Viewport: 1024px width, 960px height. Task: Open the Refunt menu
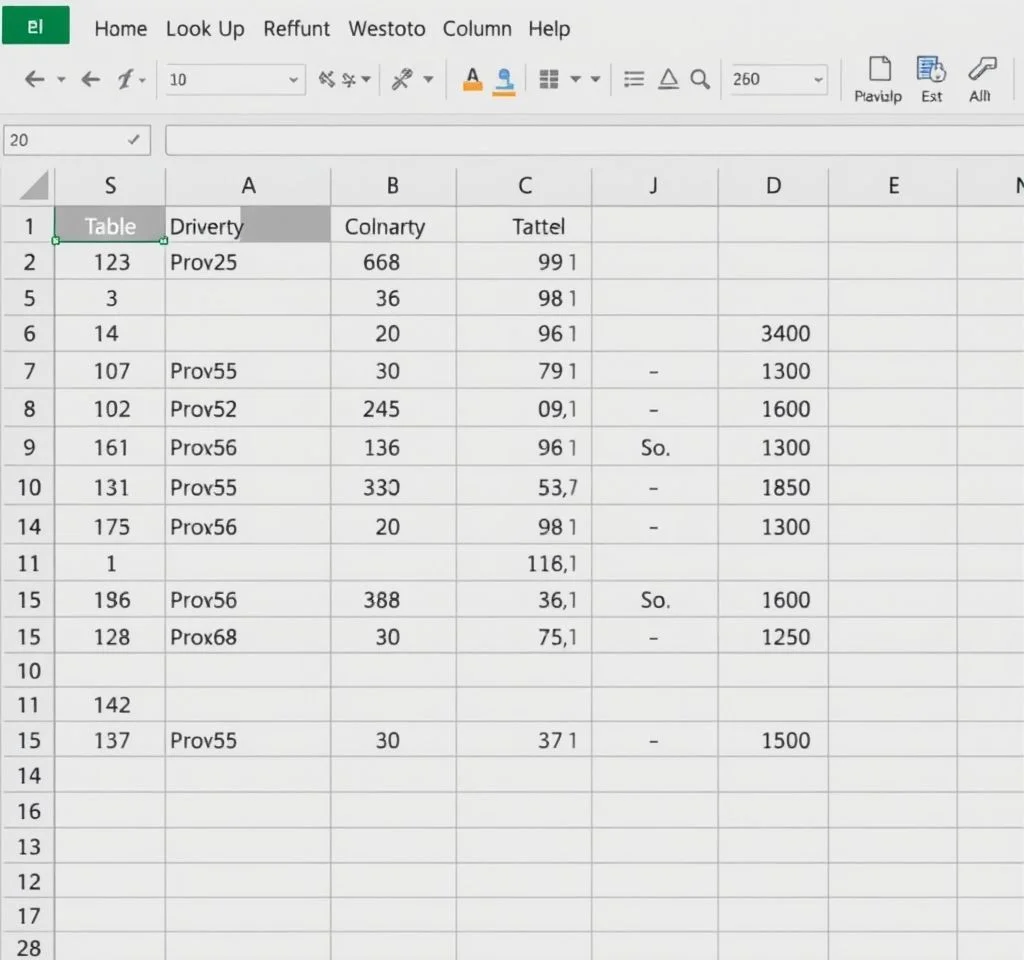(x=296, y=28)
